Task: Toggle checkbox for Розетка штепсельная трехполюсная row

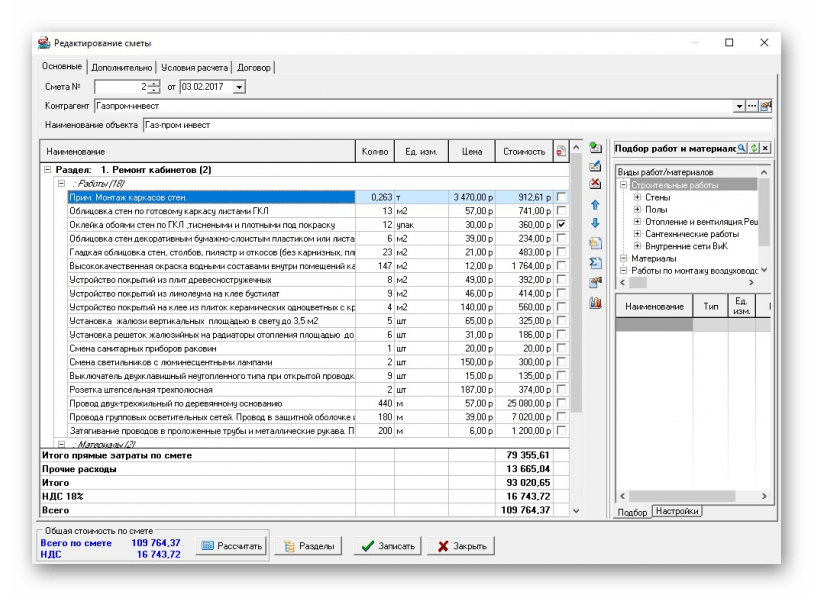Action: 561,389
